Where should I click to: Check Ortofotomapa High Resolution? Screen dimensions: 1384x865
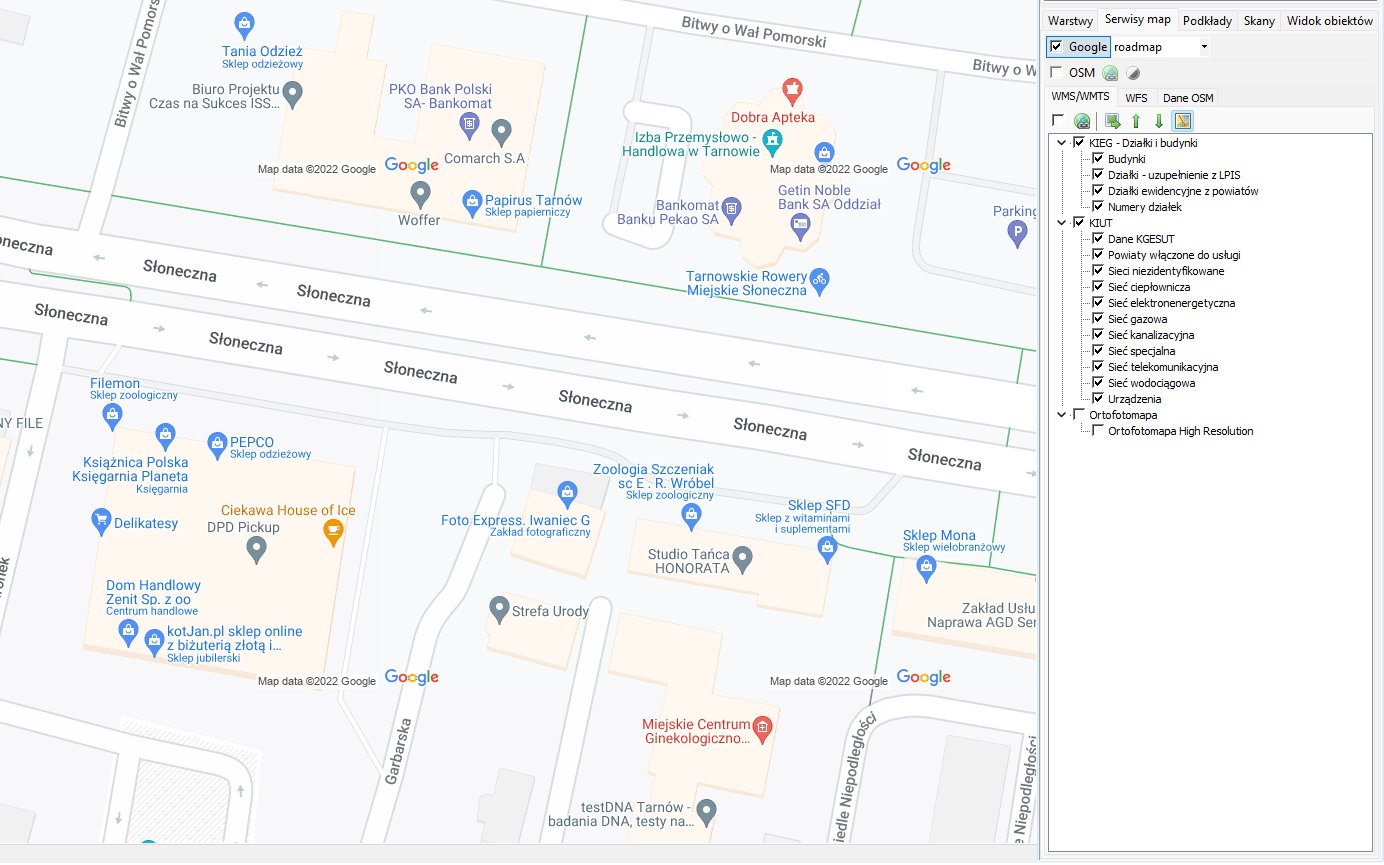[1098, 431]
